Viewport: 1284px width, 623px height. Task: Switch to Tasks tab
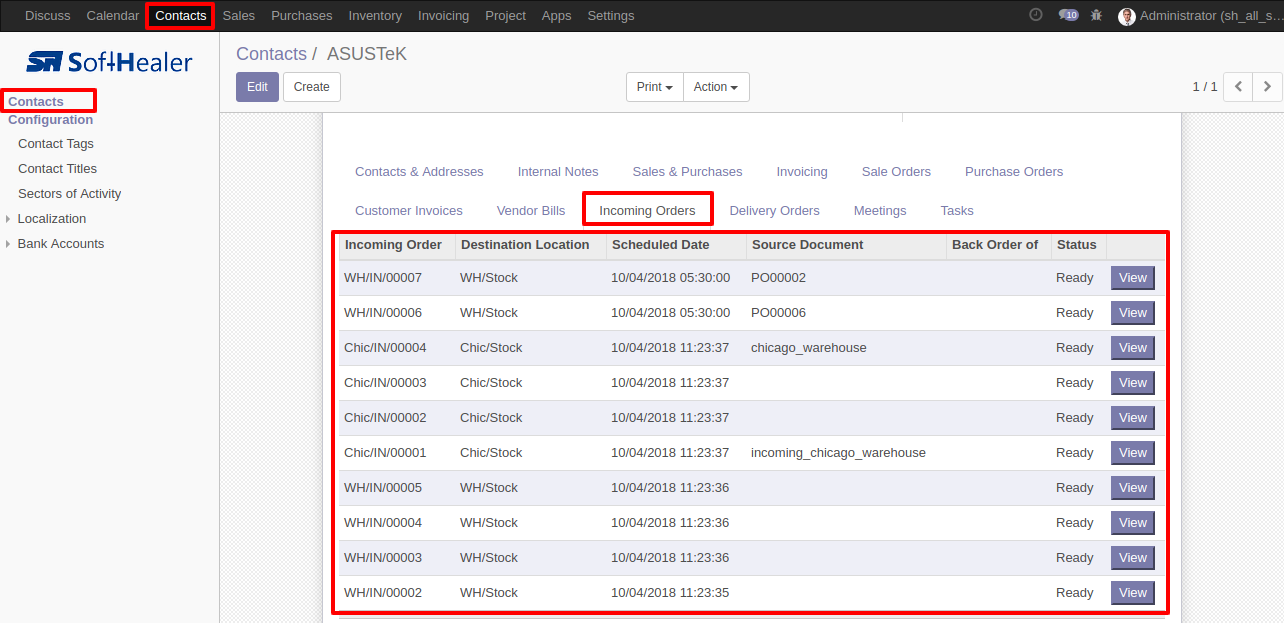957,211
